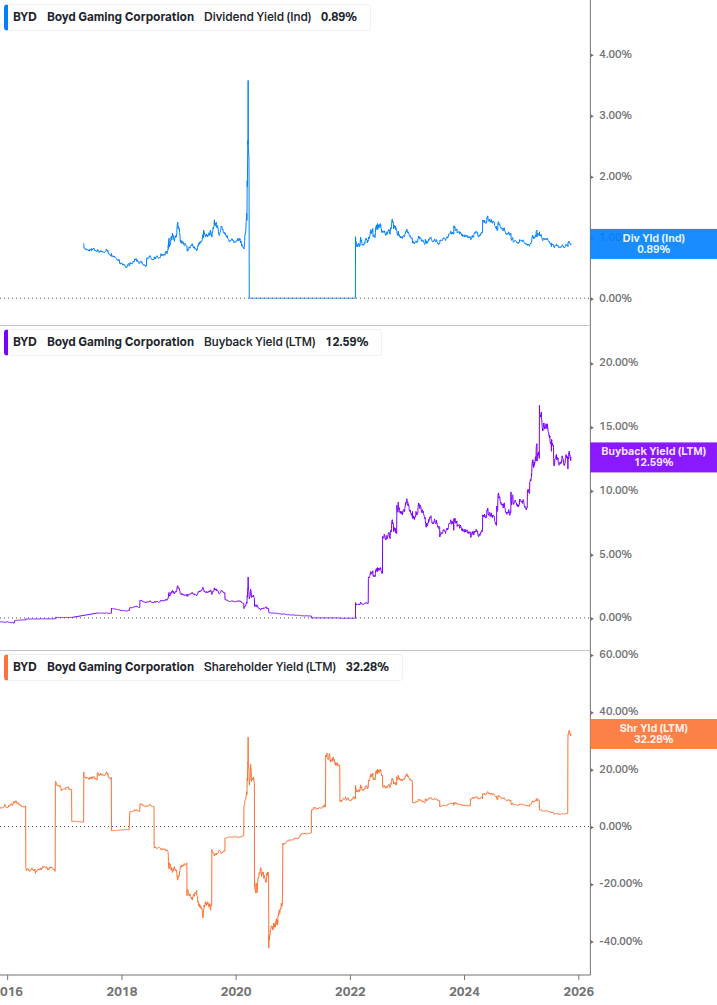This screenshot has width=717, height=1005.
Task: Click the 2020 label on the time axis
Action: [x=236, y=992]
